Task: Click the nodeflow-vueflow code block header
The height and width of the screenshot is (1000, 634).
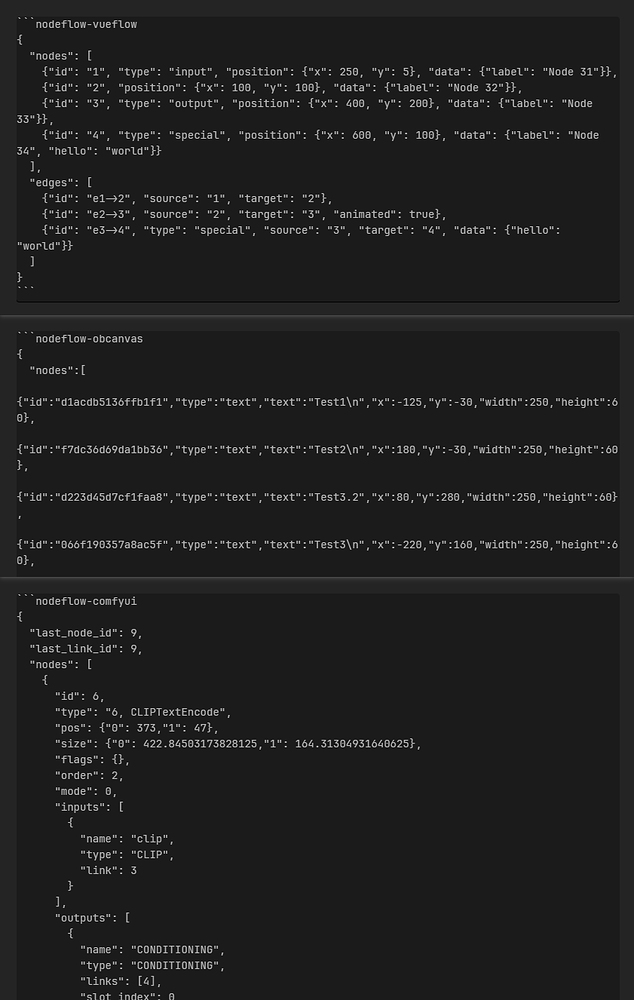Action: point(86,24)
